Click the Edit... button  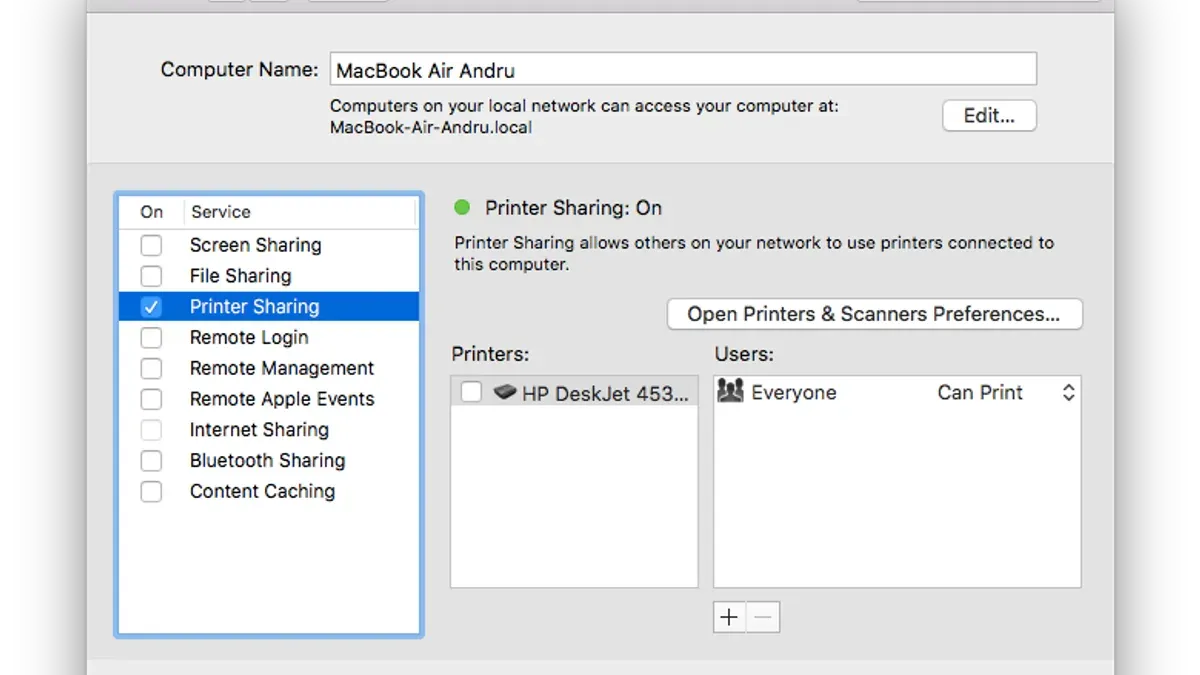click(989, 116)
